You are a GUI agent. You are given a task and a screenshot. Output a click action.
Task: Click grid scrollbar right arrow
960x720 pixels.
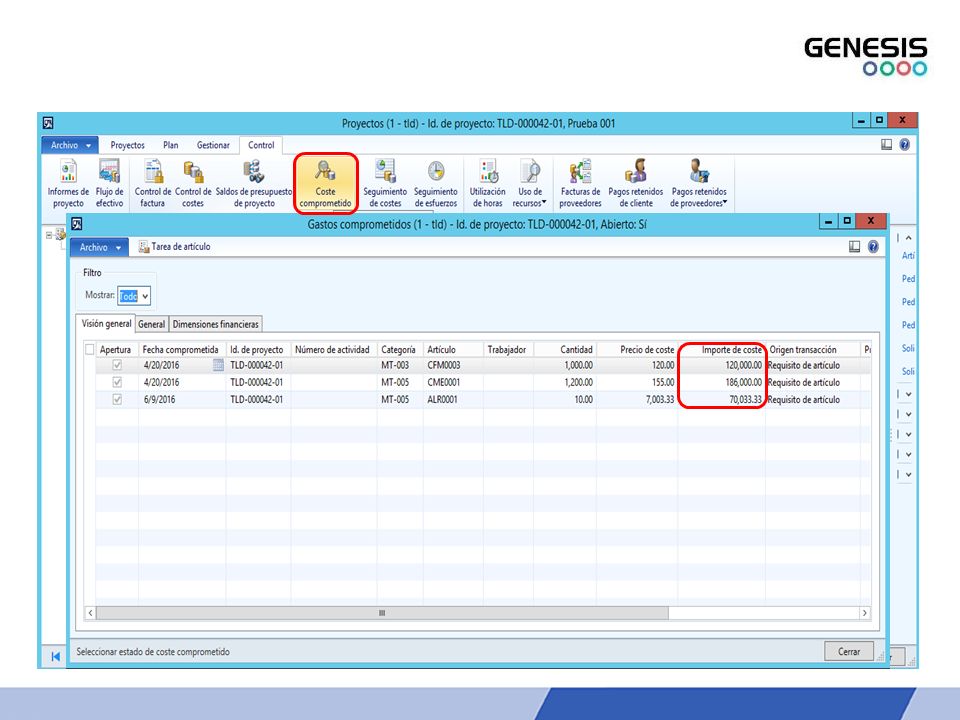tap(864, 613)
